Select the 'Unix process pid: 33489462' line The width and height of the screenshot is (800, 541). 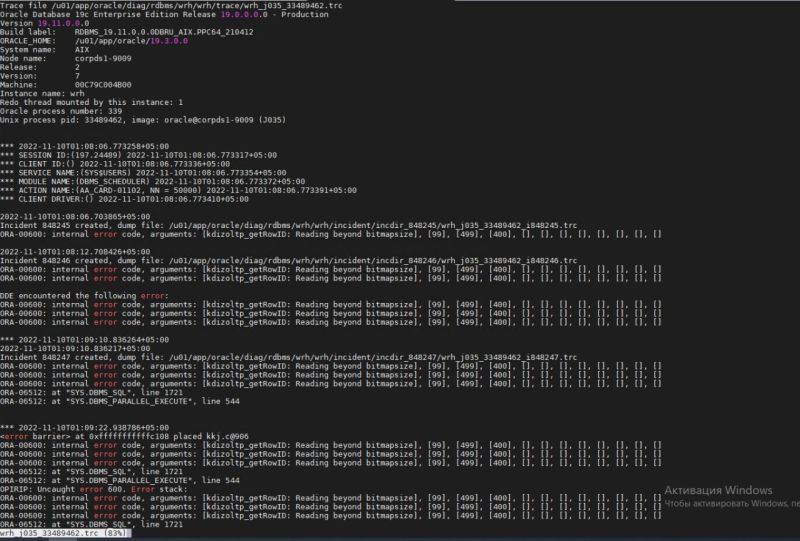point(143,120)
